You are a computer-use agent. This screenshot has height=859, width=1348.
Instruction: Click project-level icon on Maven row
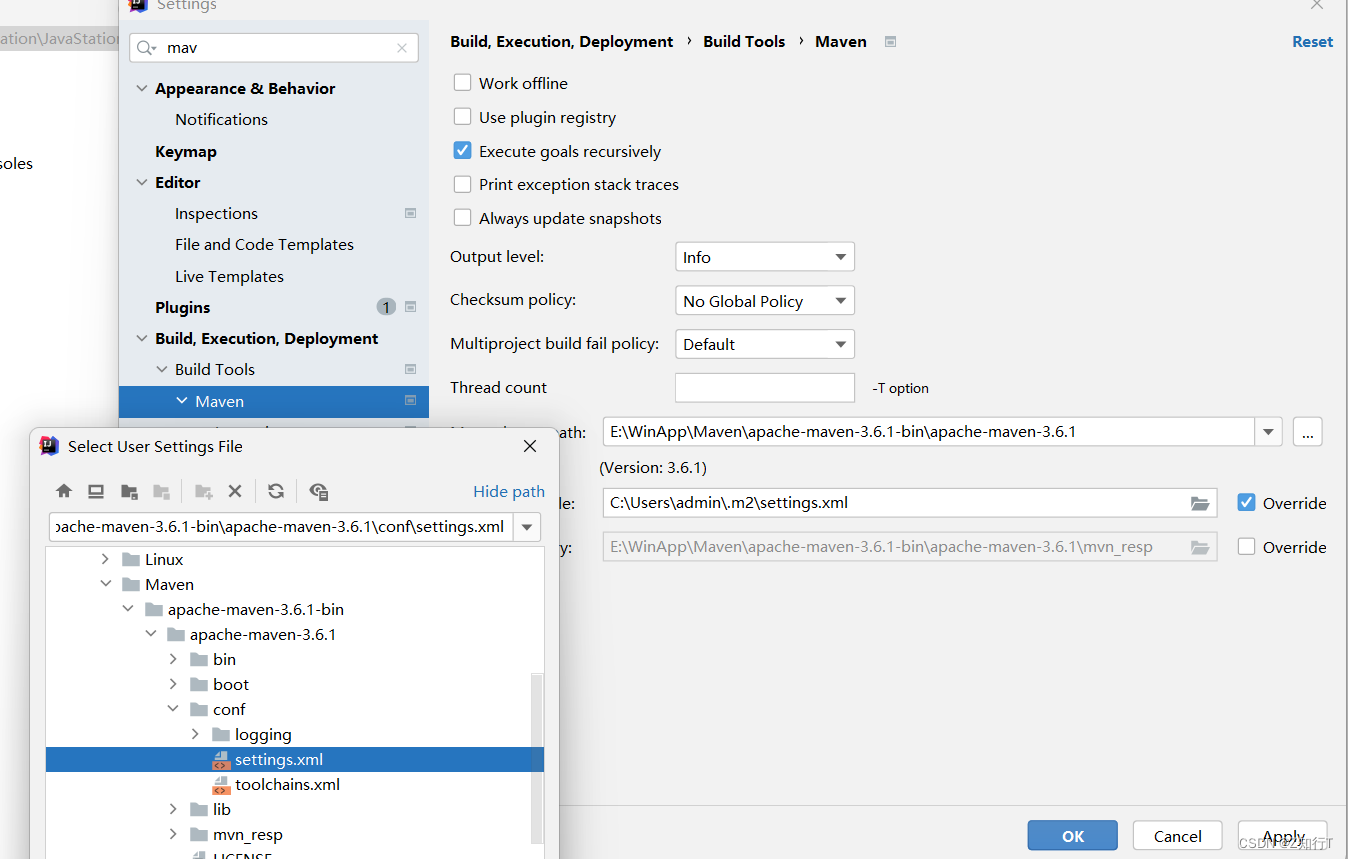[410, 400]
